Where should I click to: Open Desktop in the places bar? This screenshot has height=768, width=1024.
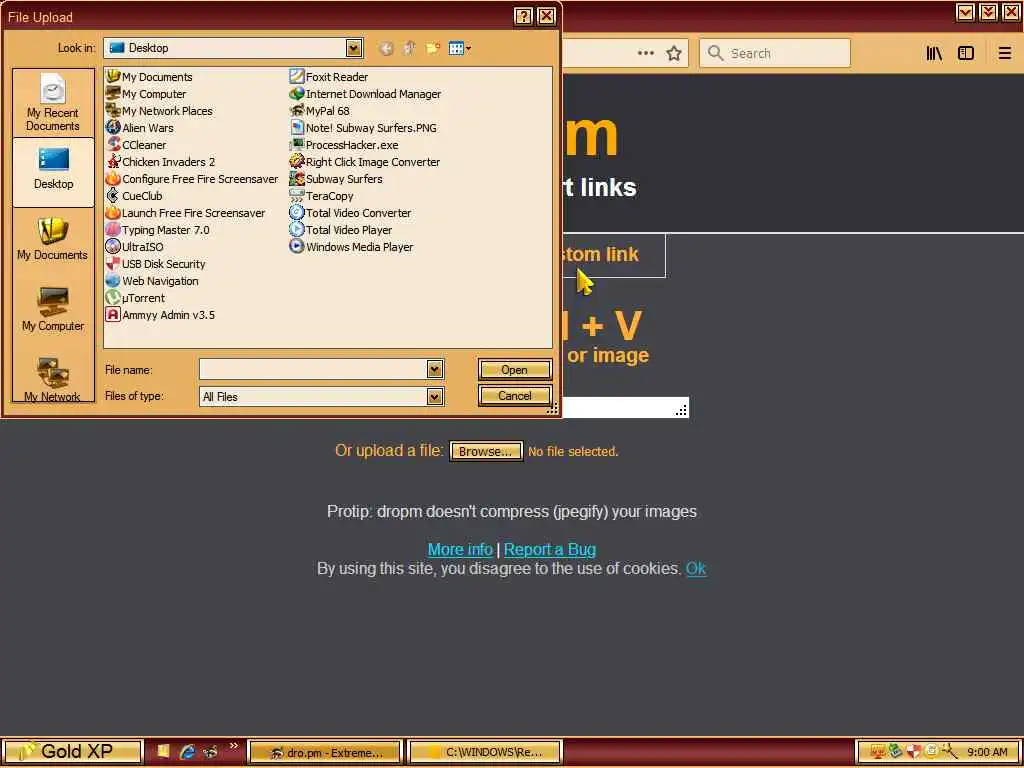(54, 171)
